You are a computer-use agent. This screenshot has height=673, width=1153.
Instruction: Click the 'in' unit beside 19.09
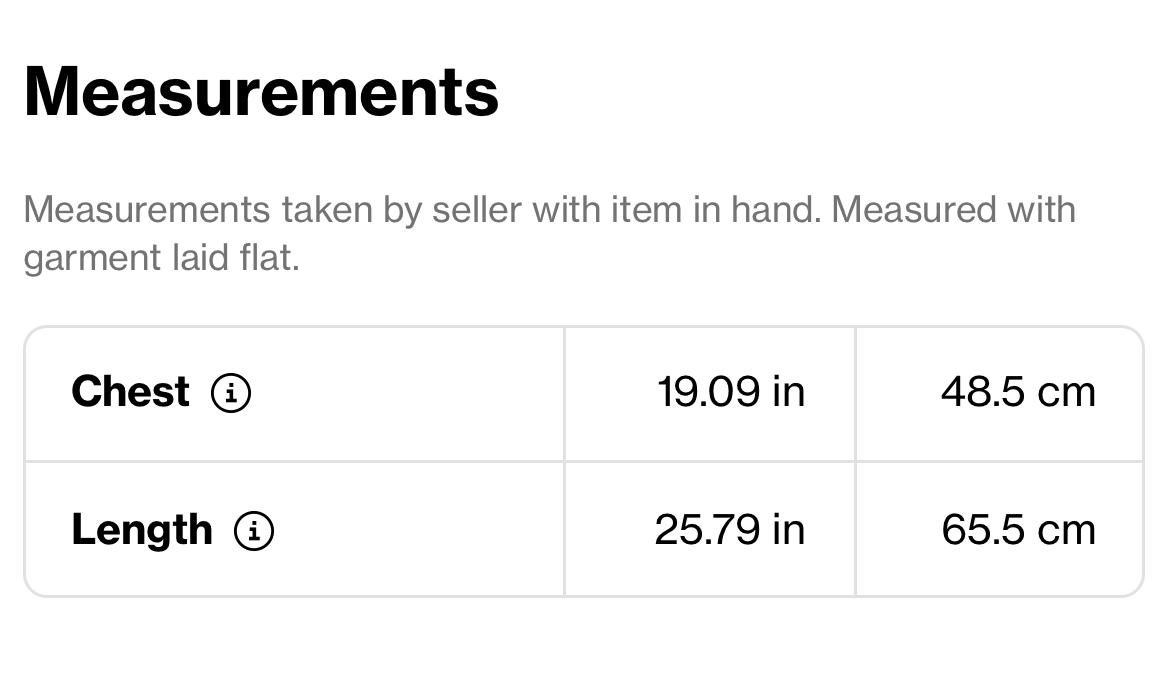[x=789, y=391]
